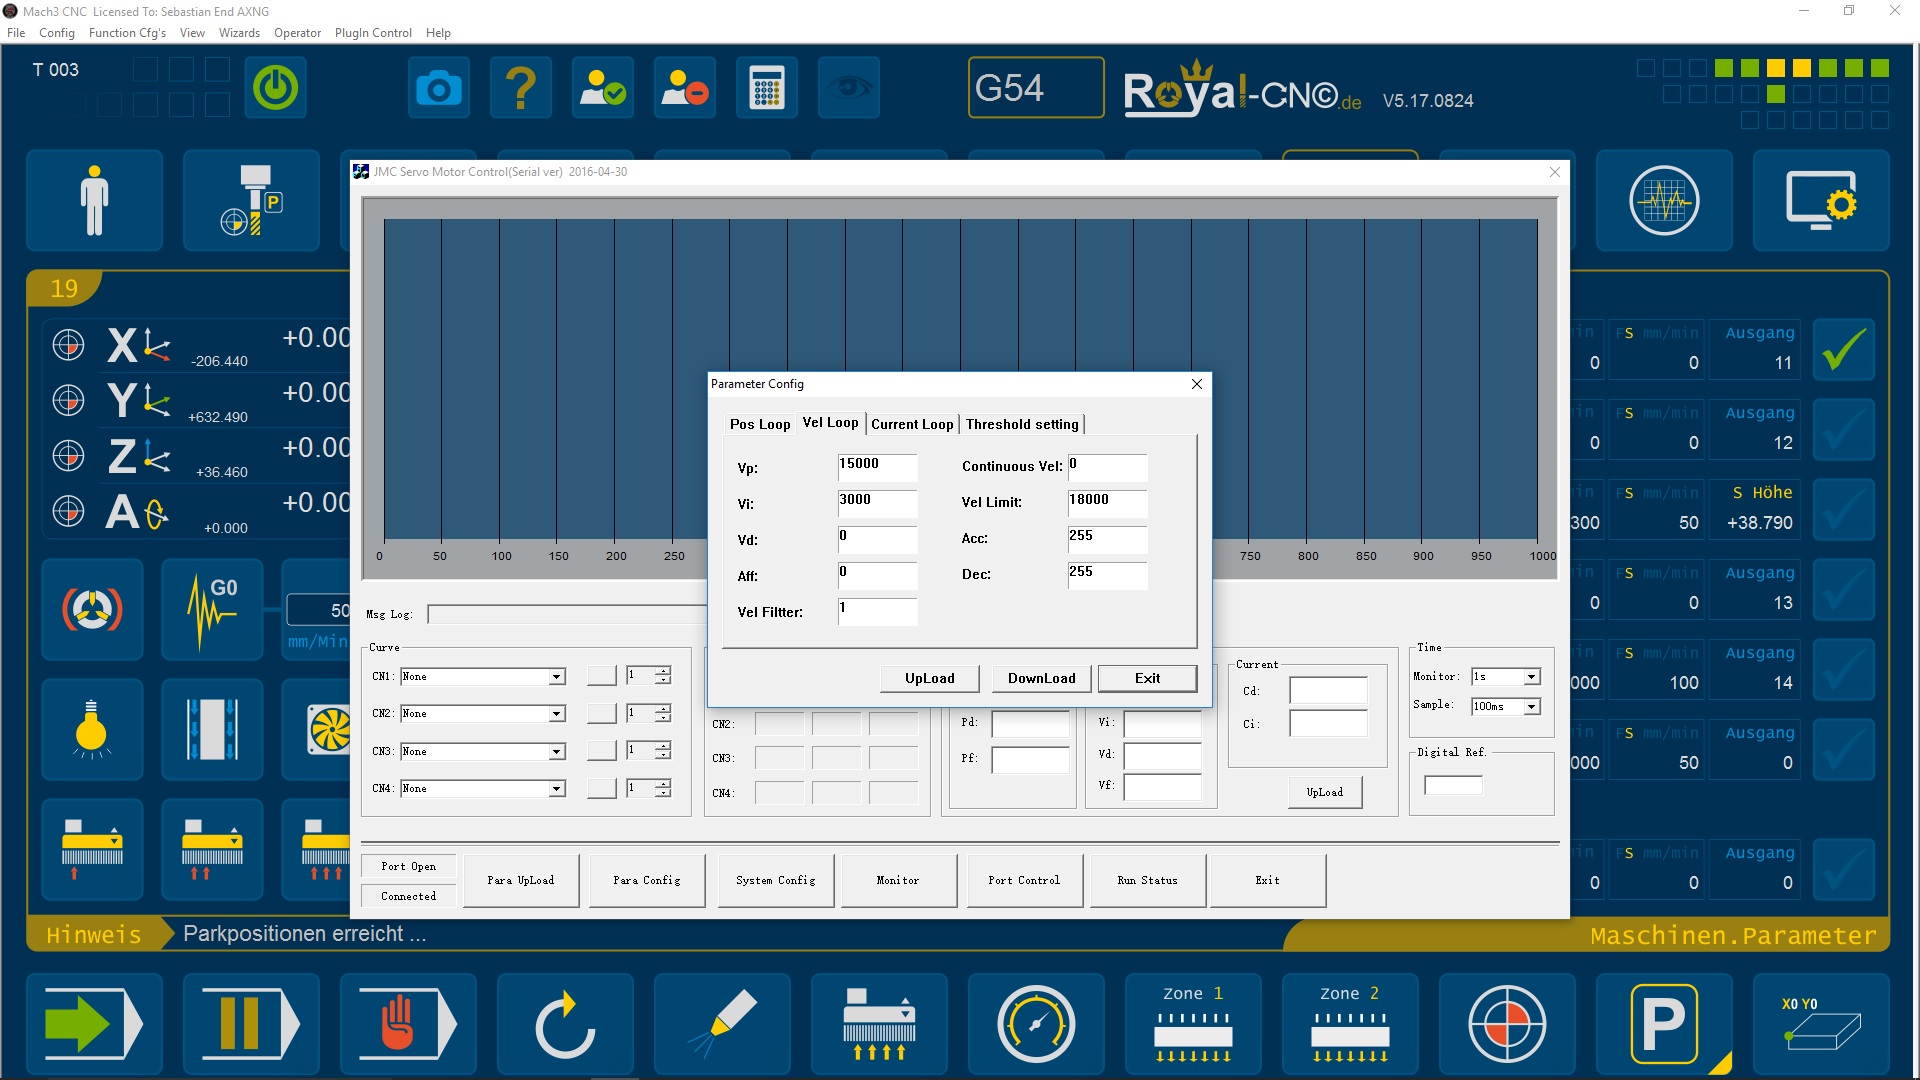The width and height of the screenshot is (1920, 1080).
Task: Open the question mark help icon
Action: point(521,89)
